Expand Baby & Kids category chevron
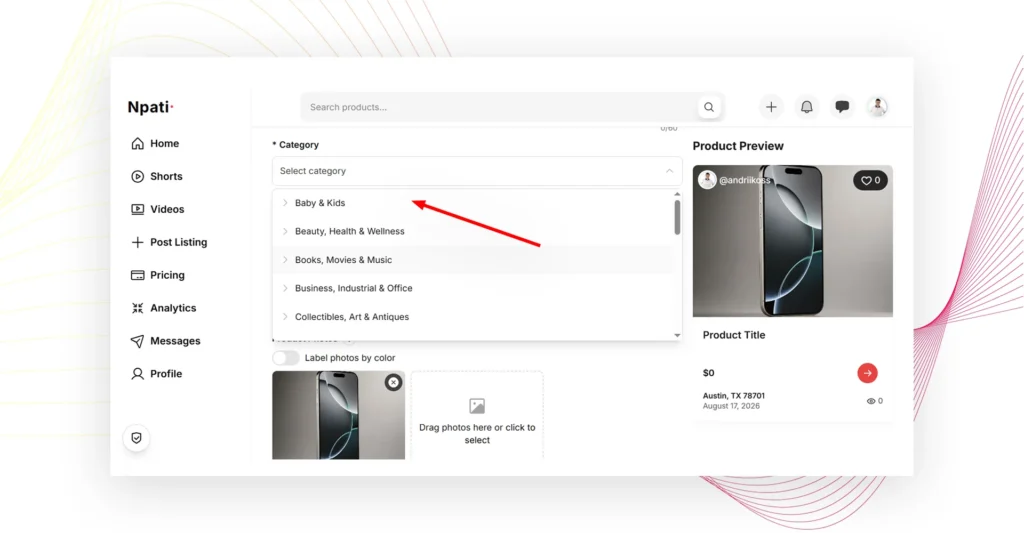 tap(285, 203)
